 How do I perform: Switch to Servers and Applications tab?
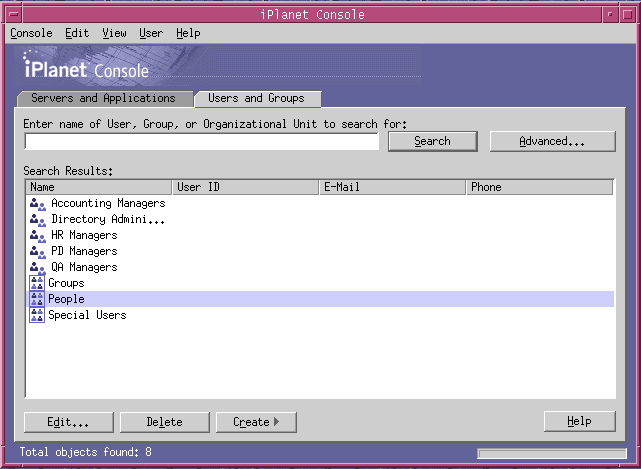103,99
